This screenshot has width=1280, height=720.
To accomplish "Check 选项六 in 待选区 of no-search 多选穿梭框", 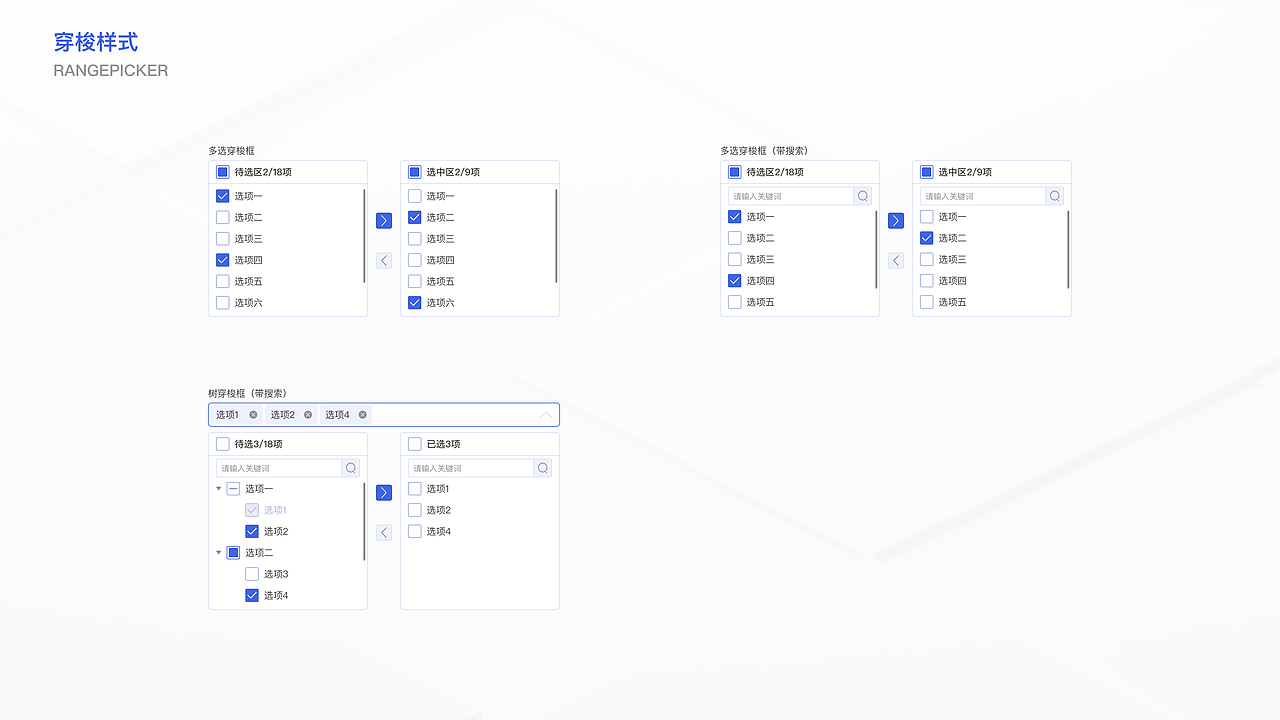I will point(223,303).
